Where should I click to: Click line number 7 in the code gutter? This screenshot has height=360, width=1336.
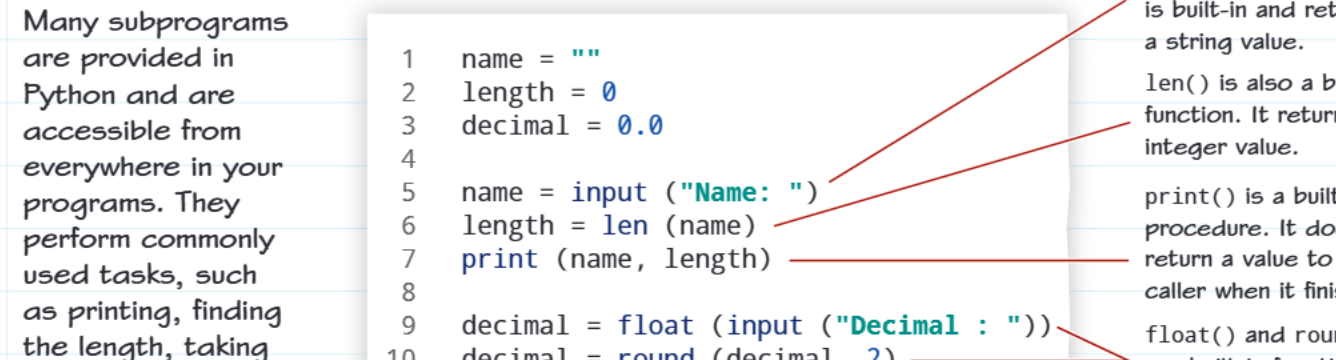(x=407, y=260)
